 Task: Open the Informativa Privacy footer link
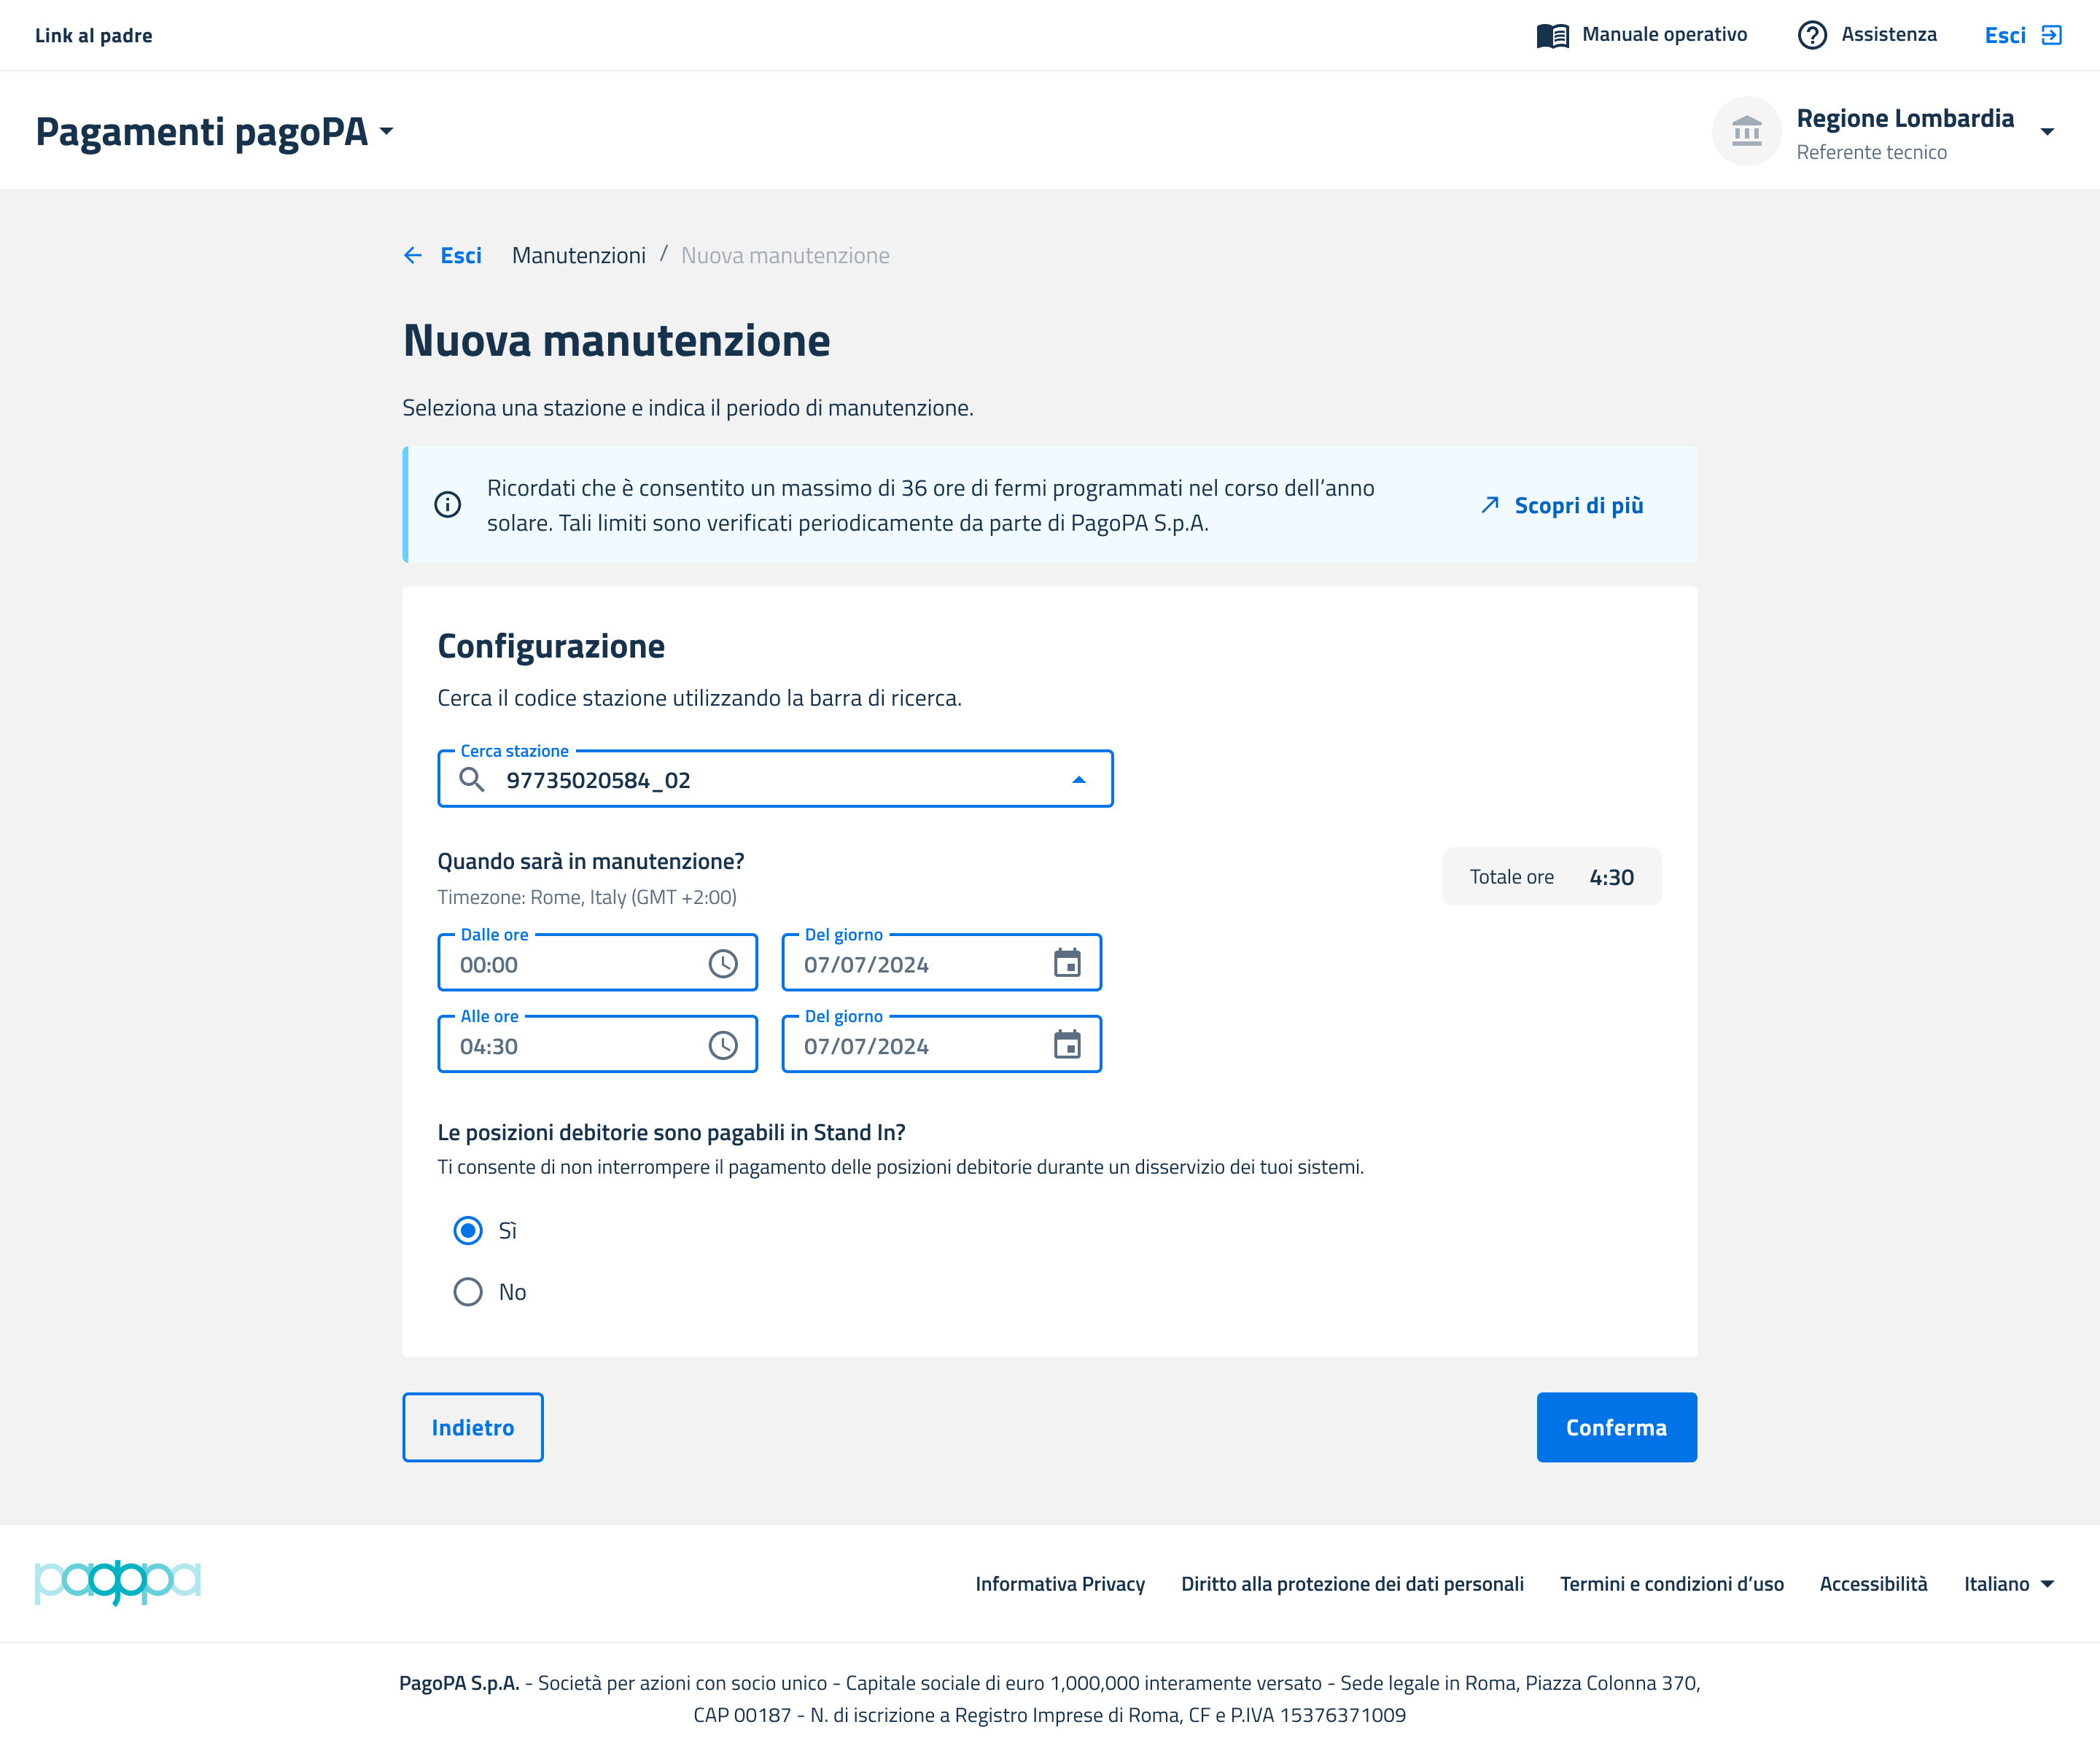(1060, 1584)
